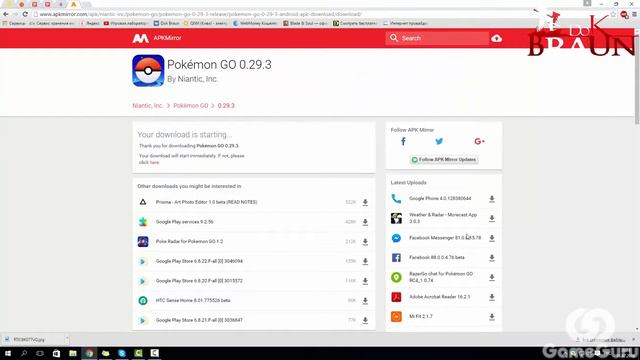This screenshot has width=640, height=360.
Task: Click the Google Phone app icon
Action: 396,199
